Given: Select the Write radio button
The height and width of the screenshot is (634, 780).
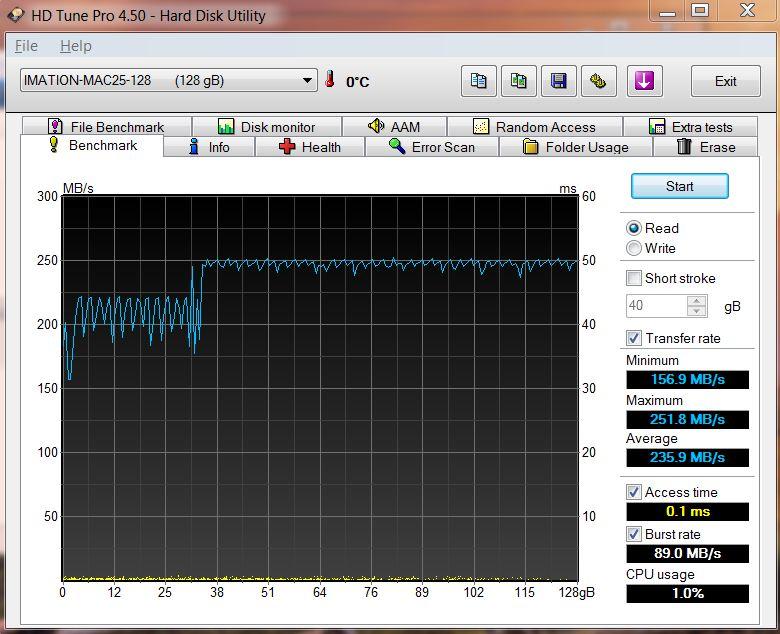Looking at the screenshot, I should pyautogui.click(x=634, y=248).
